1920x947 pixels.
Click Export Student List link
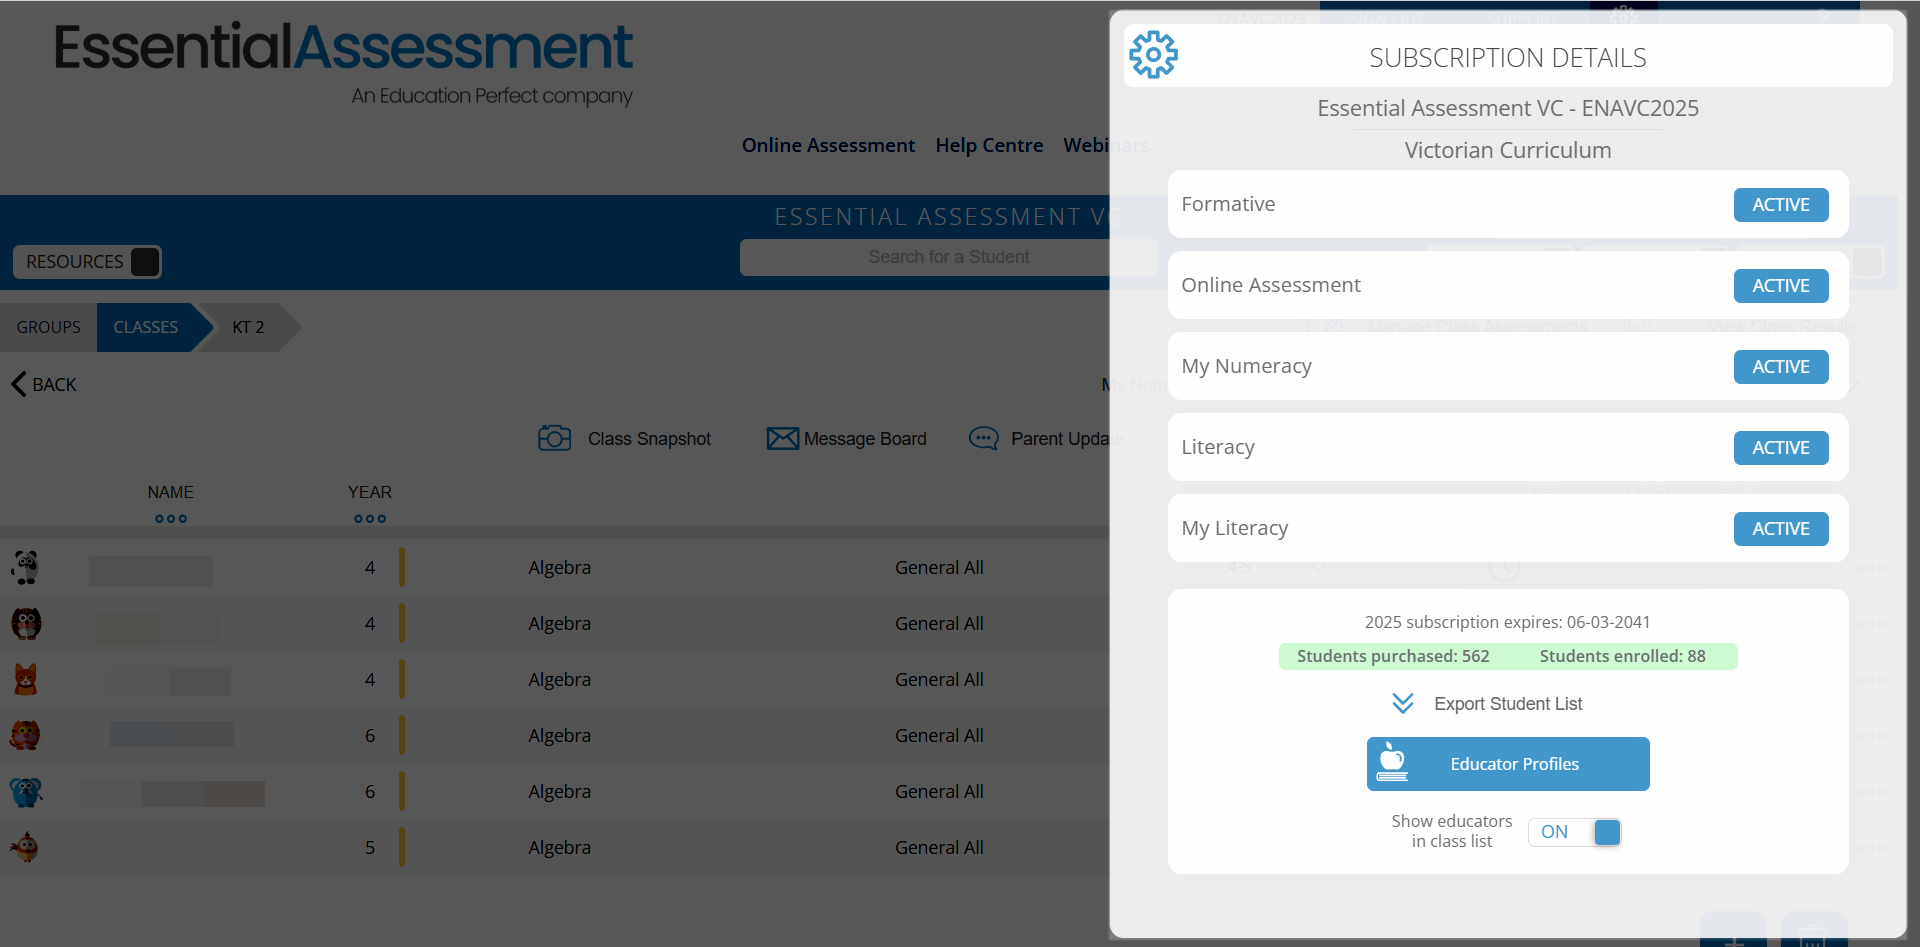pyautogui.click(x=1508, y=704)
